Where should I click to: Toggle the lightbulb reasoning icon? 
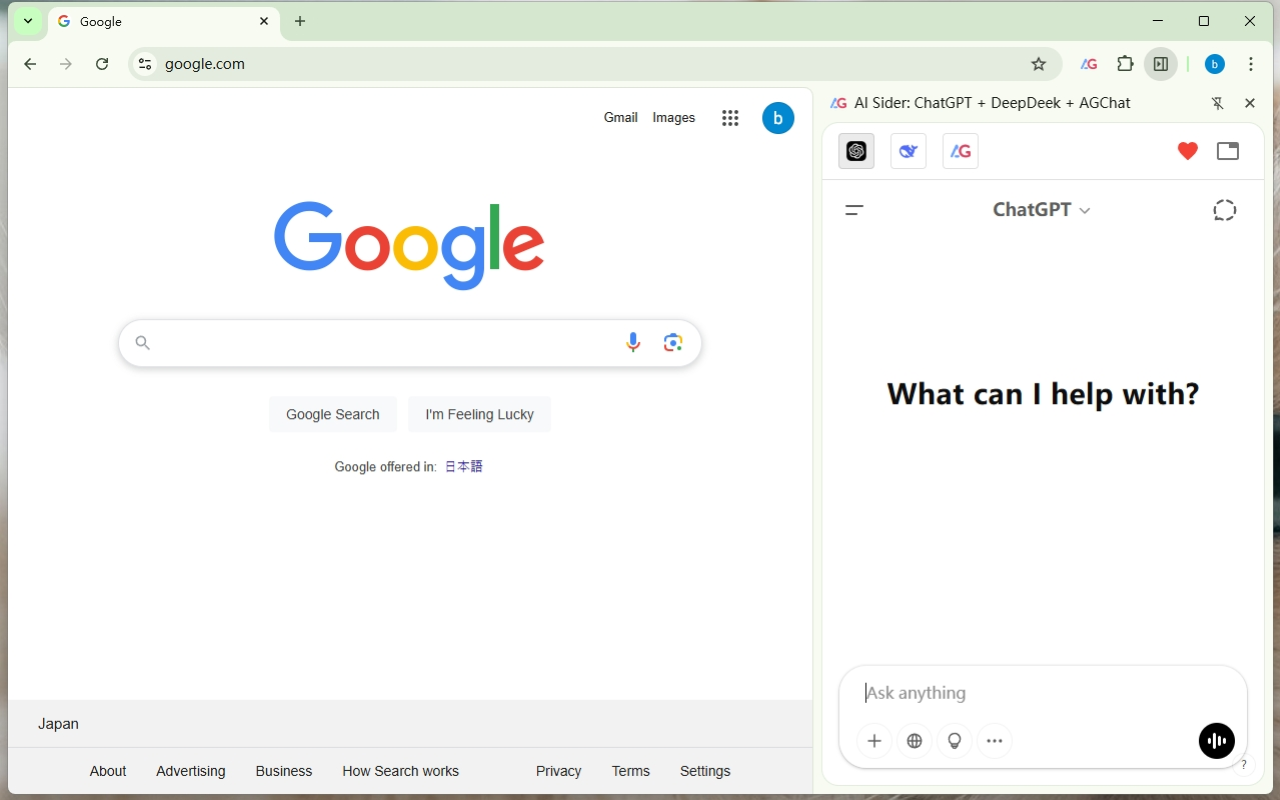(x=954, y=741)
